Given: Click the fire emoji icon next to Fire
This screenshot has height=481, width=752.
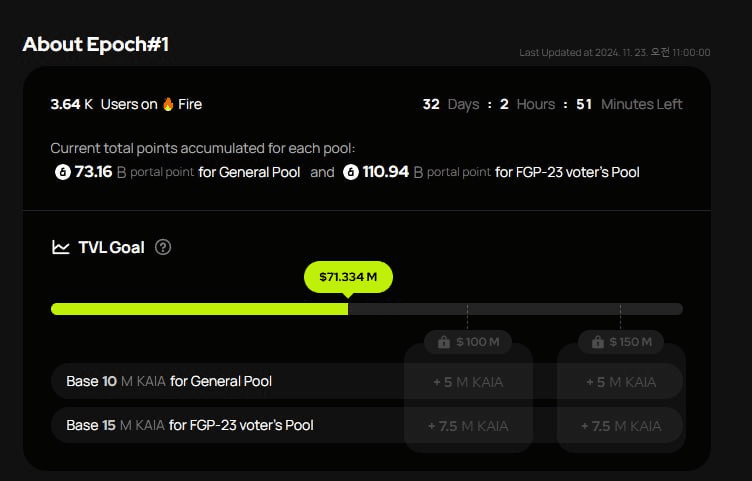Looking at the screenshot, I should [x=168, y=104].
